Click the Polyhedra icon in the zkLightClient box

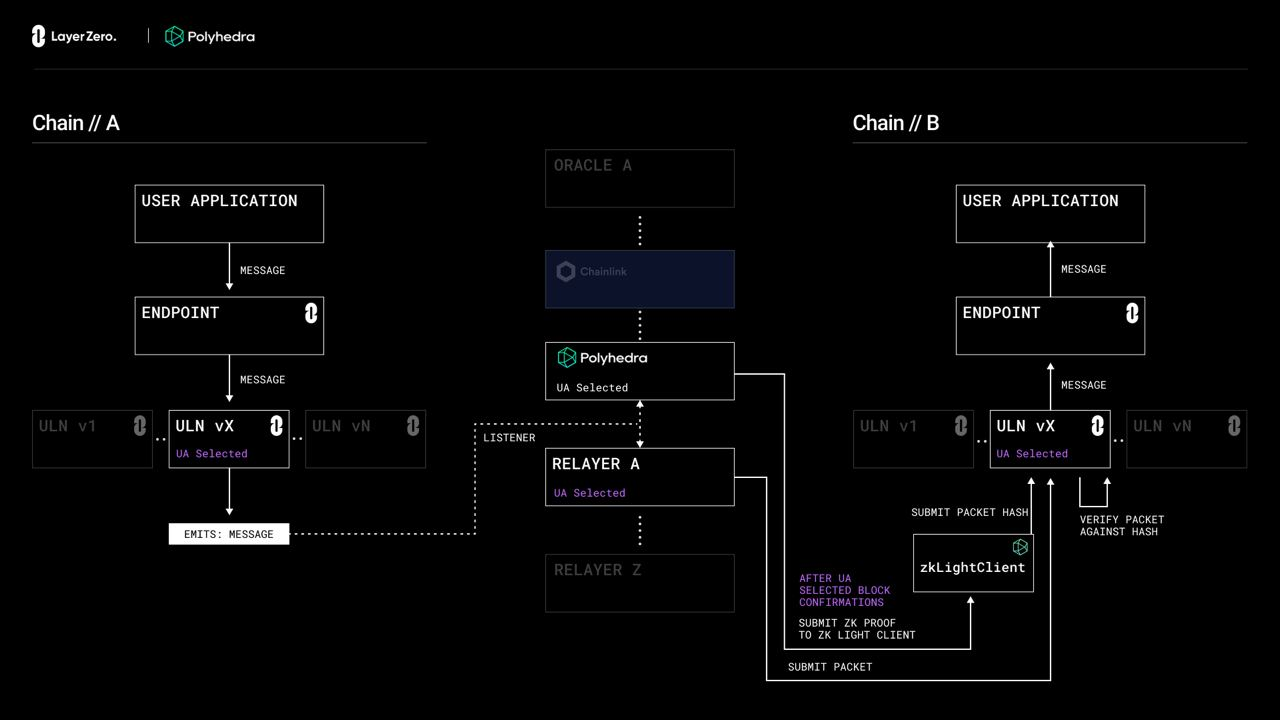(1020, 547)
